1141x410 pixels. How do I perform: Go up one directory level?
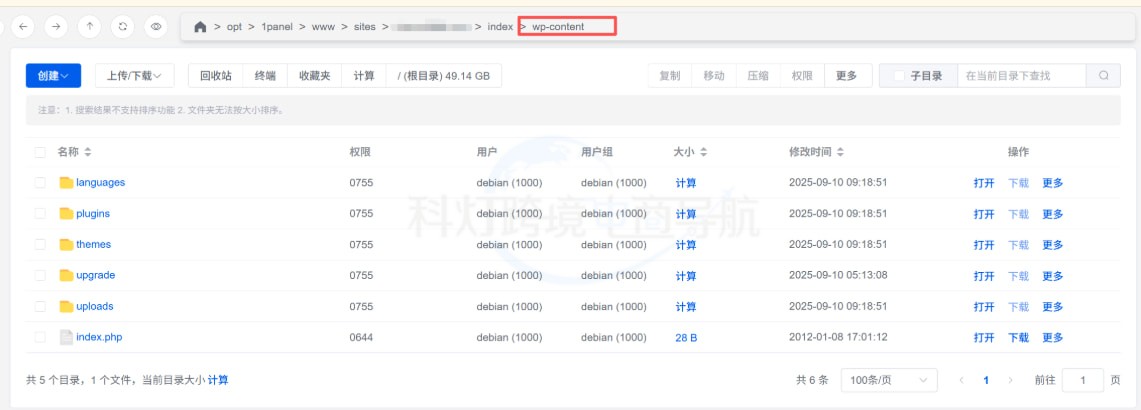point(89,27)
